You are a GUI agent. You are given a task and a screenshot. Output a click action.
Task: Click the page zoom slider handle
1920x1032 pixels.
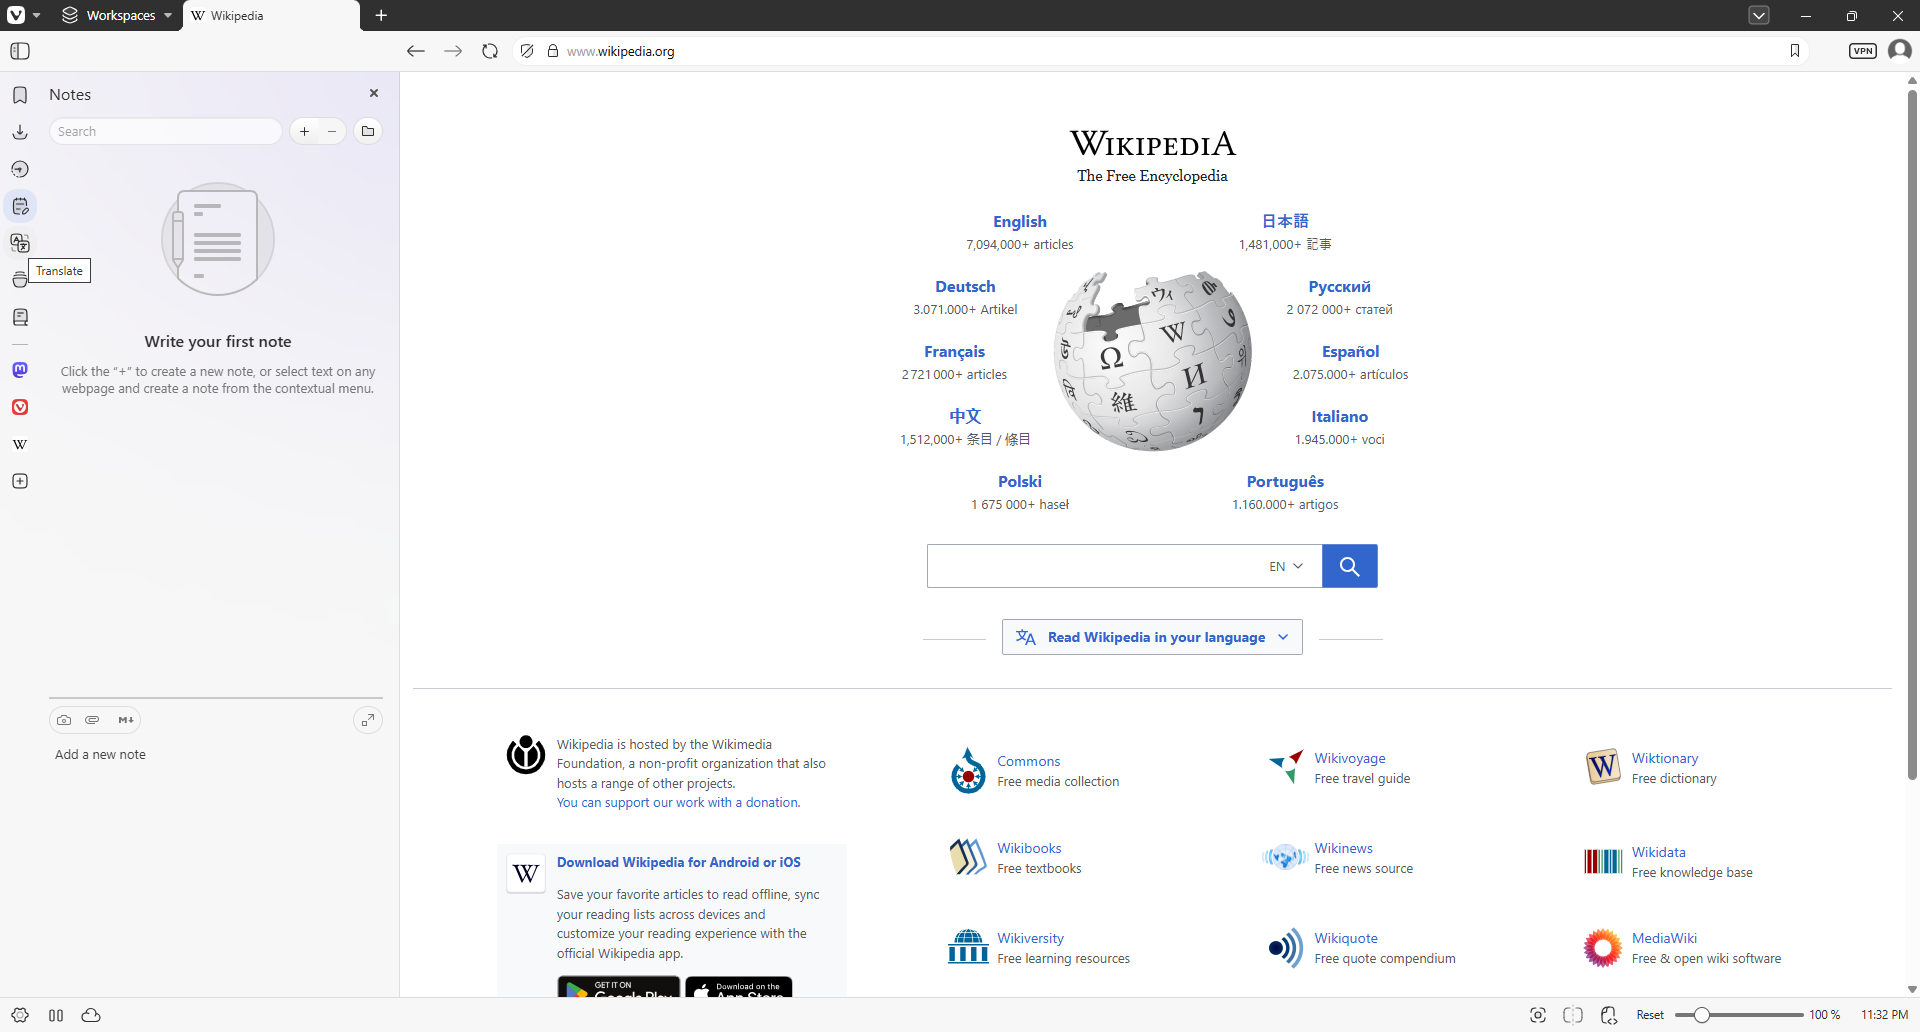point(1701,1015)
